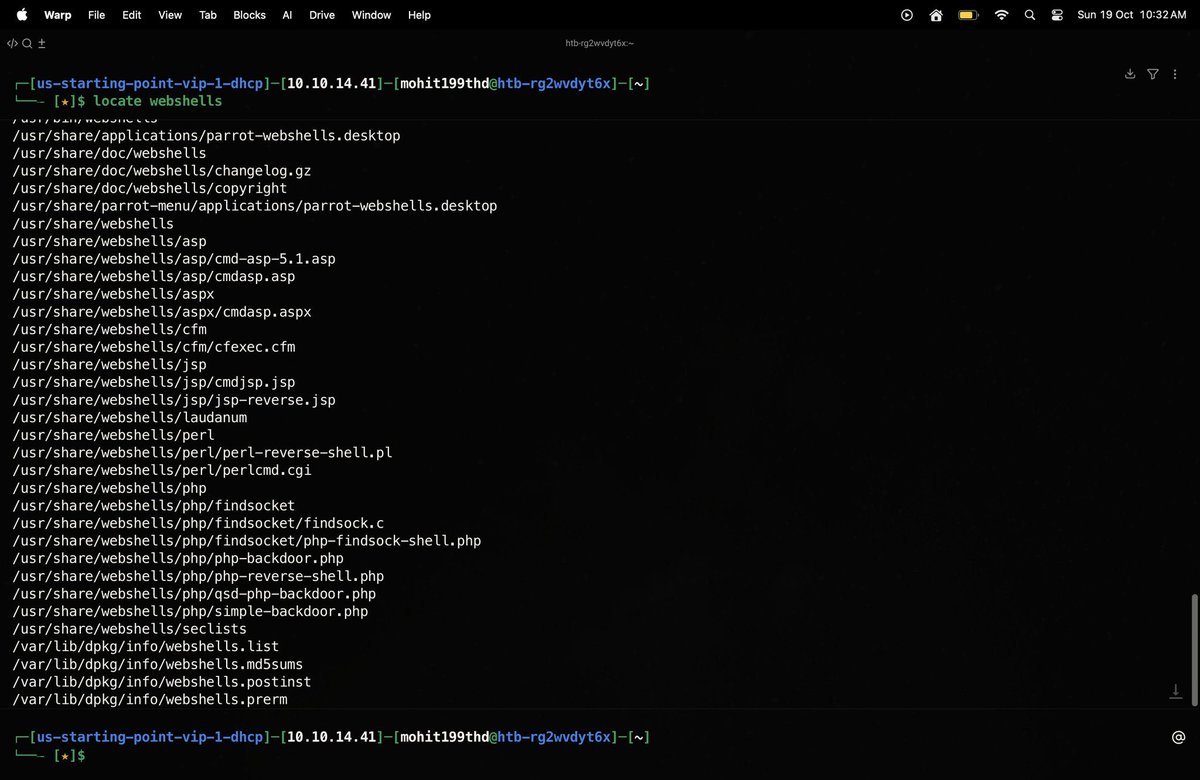Open Spotlight search in the menu bar
The width and height of the screenshot is (1200, 780).
[1030, 15]
